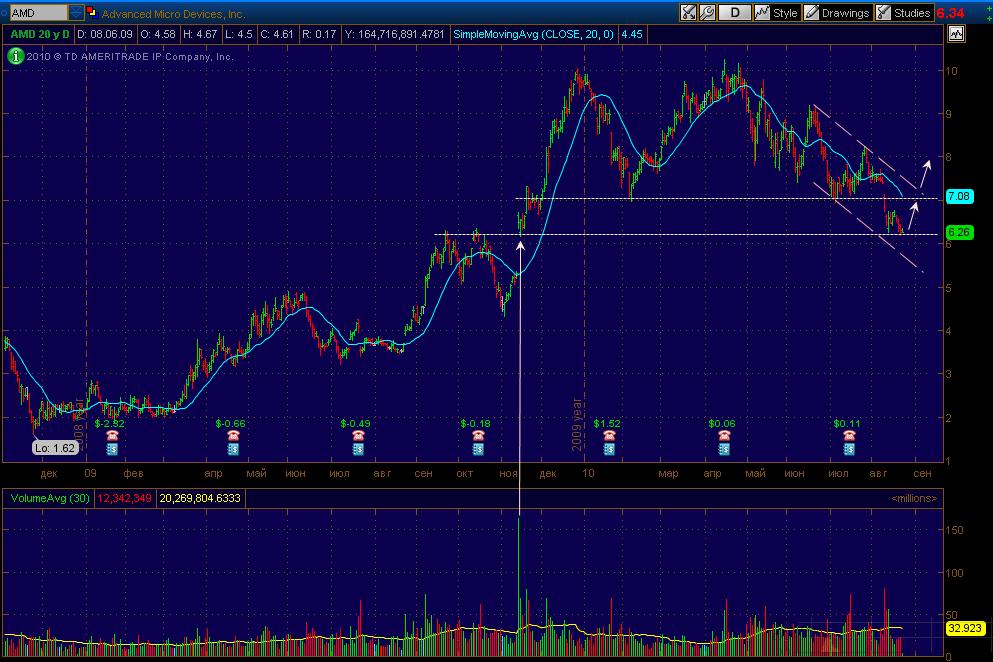Click the earnings phone icon under $-0.49

click(x=358, y=436)
